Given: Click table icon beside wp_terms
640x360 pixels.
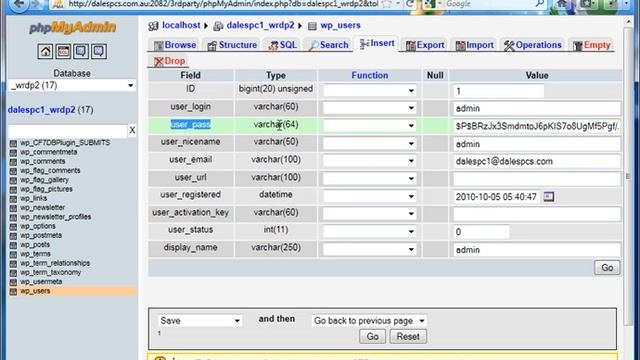Looking at the screenshot, I should click(13, 254).
